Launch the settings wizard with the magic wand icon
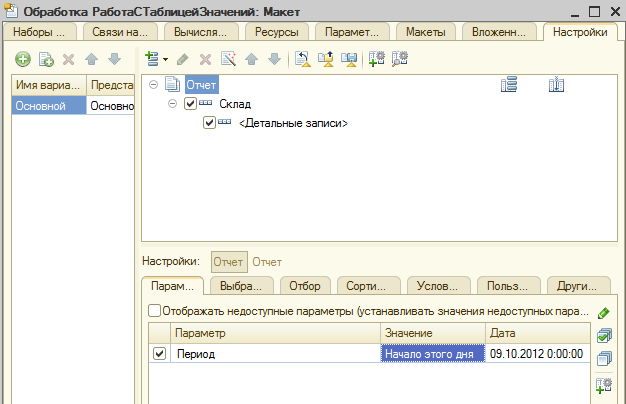 [x=228, y=59]
